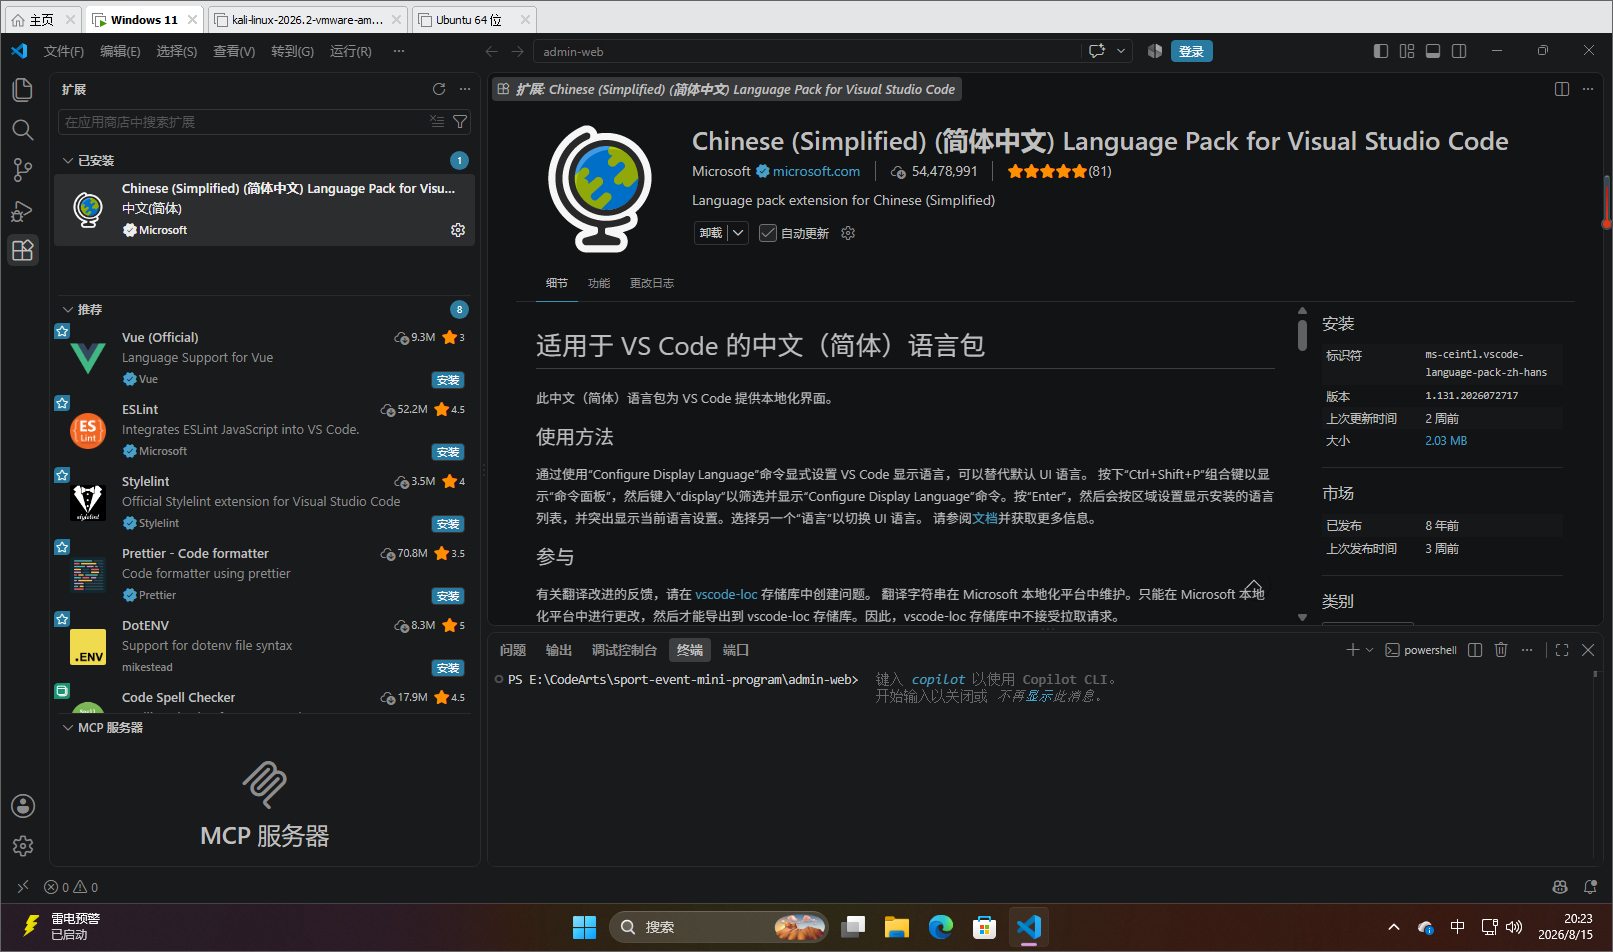The width and height of the screenshot is (1613, 952).
Task: Open Microsoft Edge from the taskbar
Action: 941,927
